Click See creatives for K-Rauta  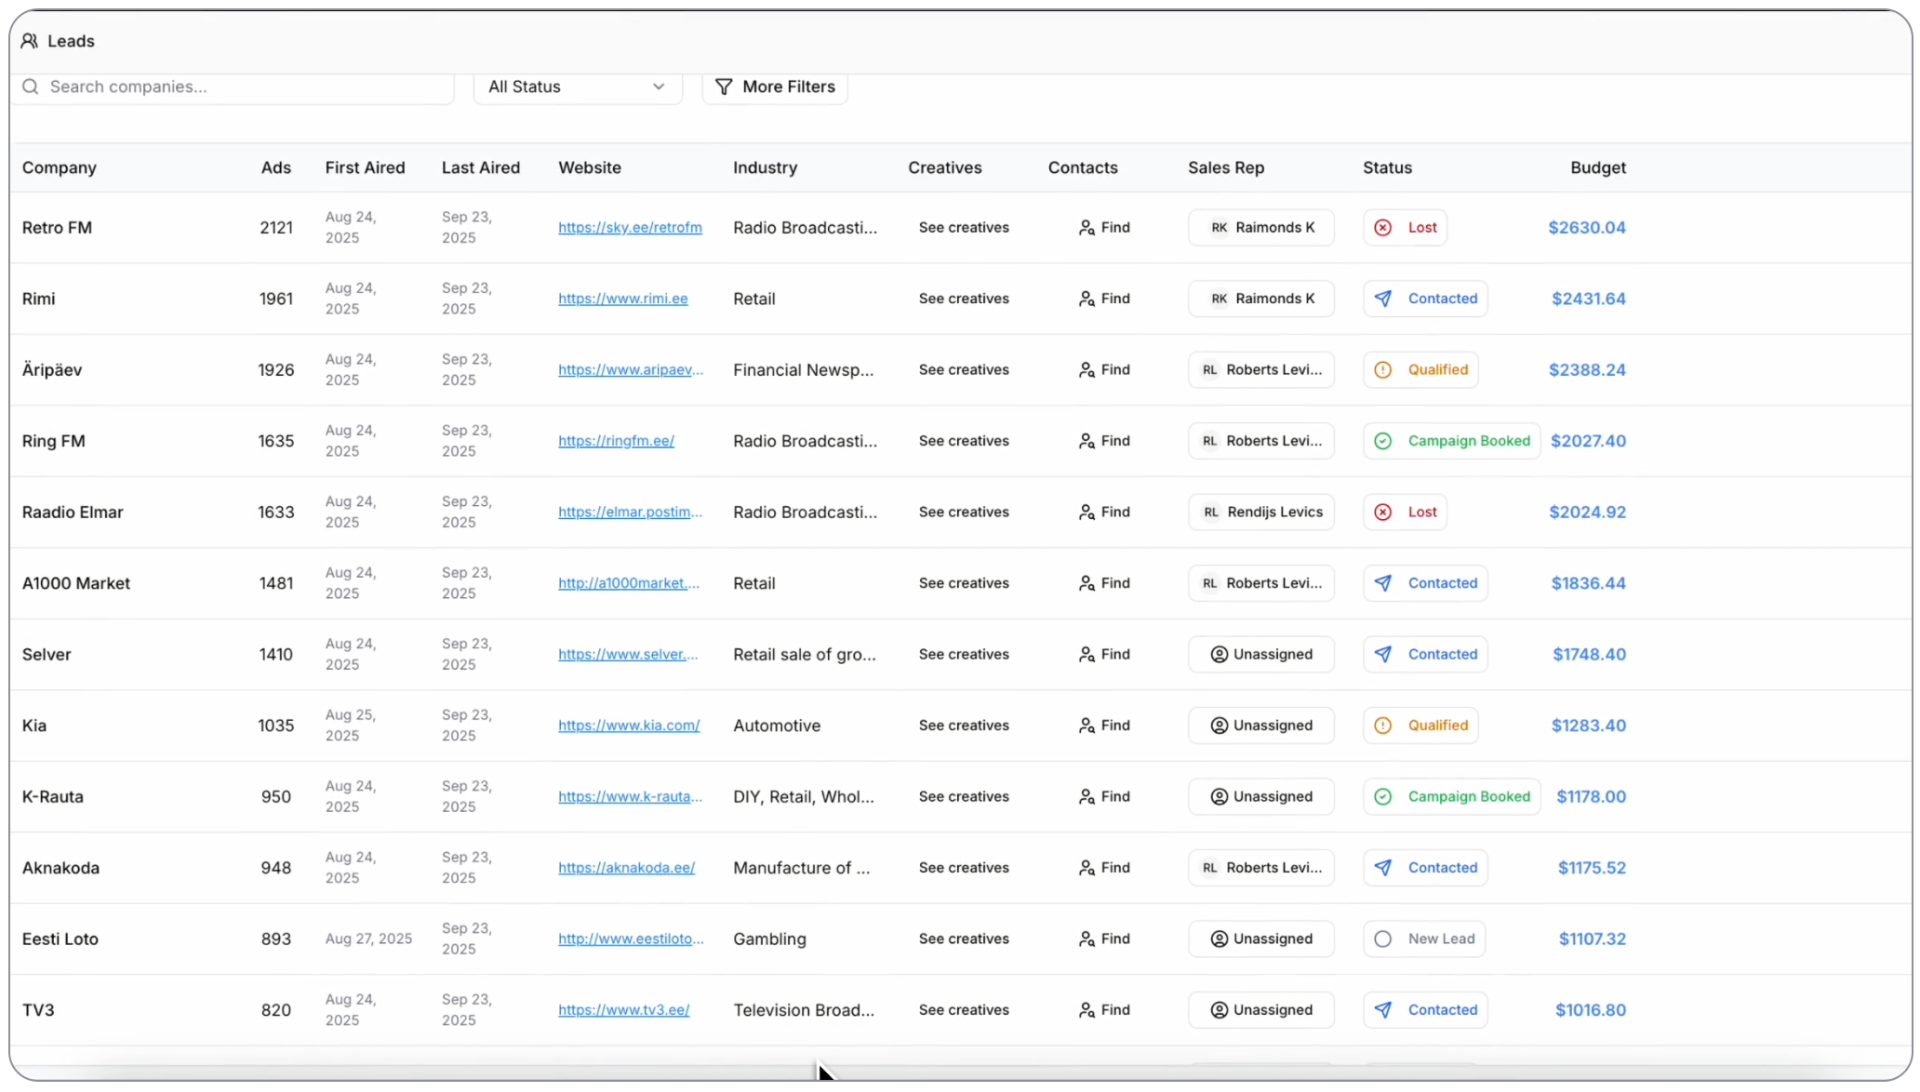[964, 797]
